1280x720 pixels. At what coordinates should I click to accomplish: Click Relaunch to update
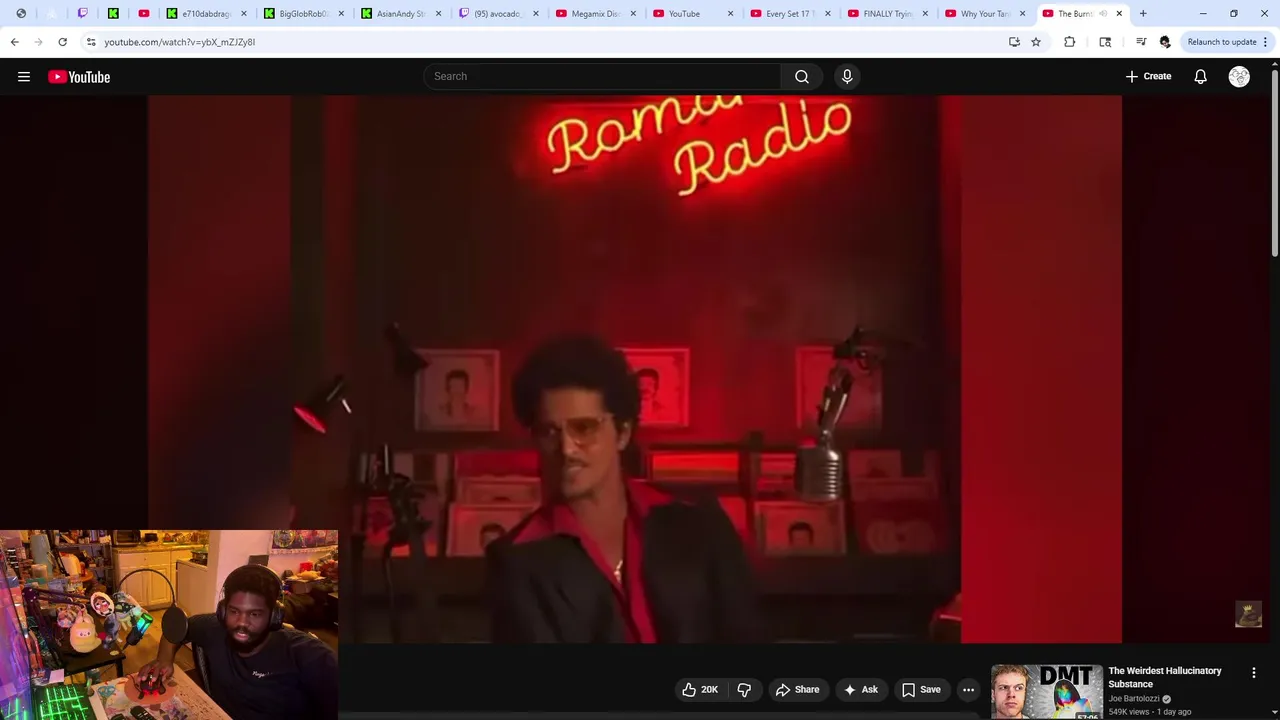(x=1222, y=42)
